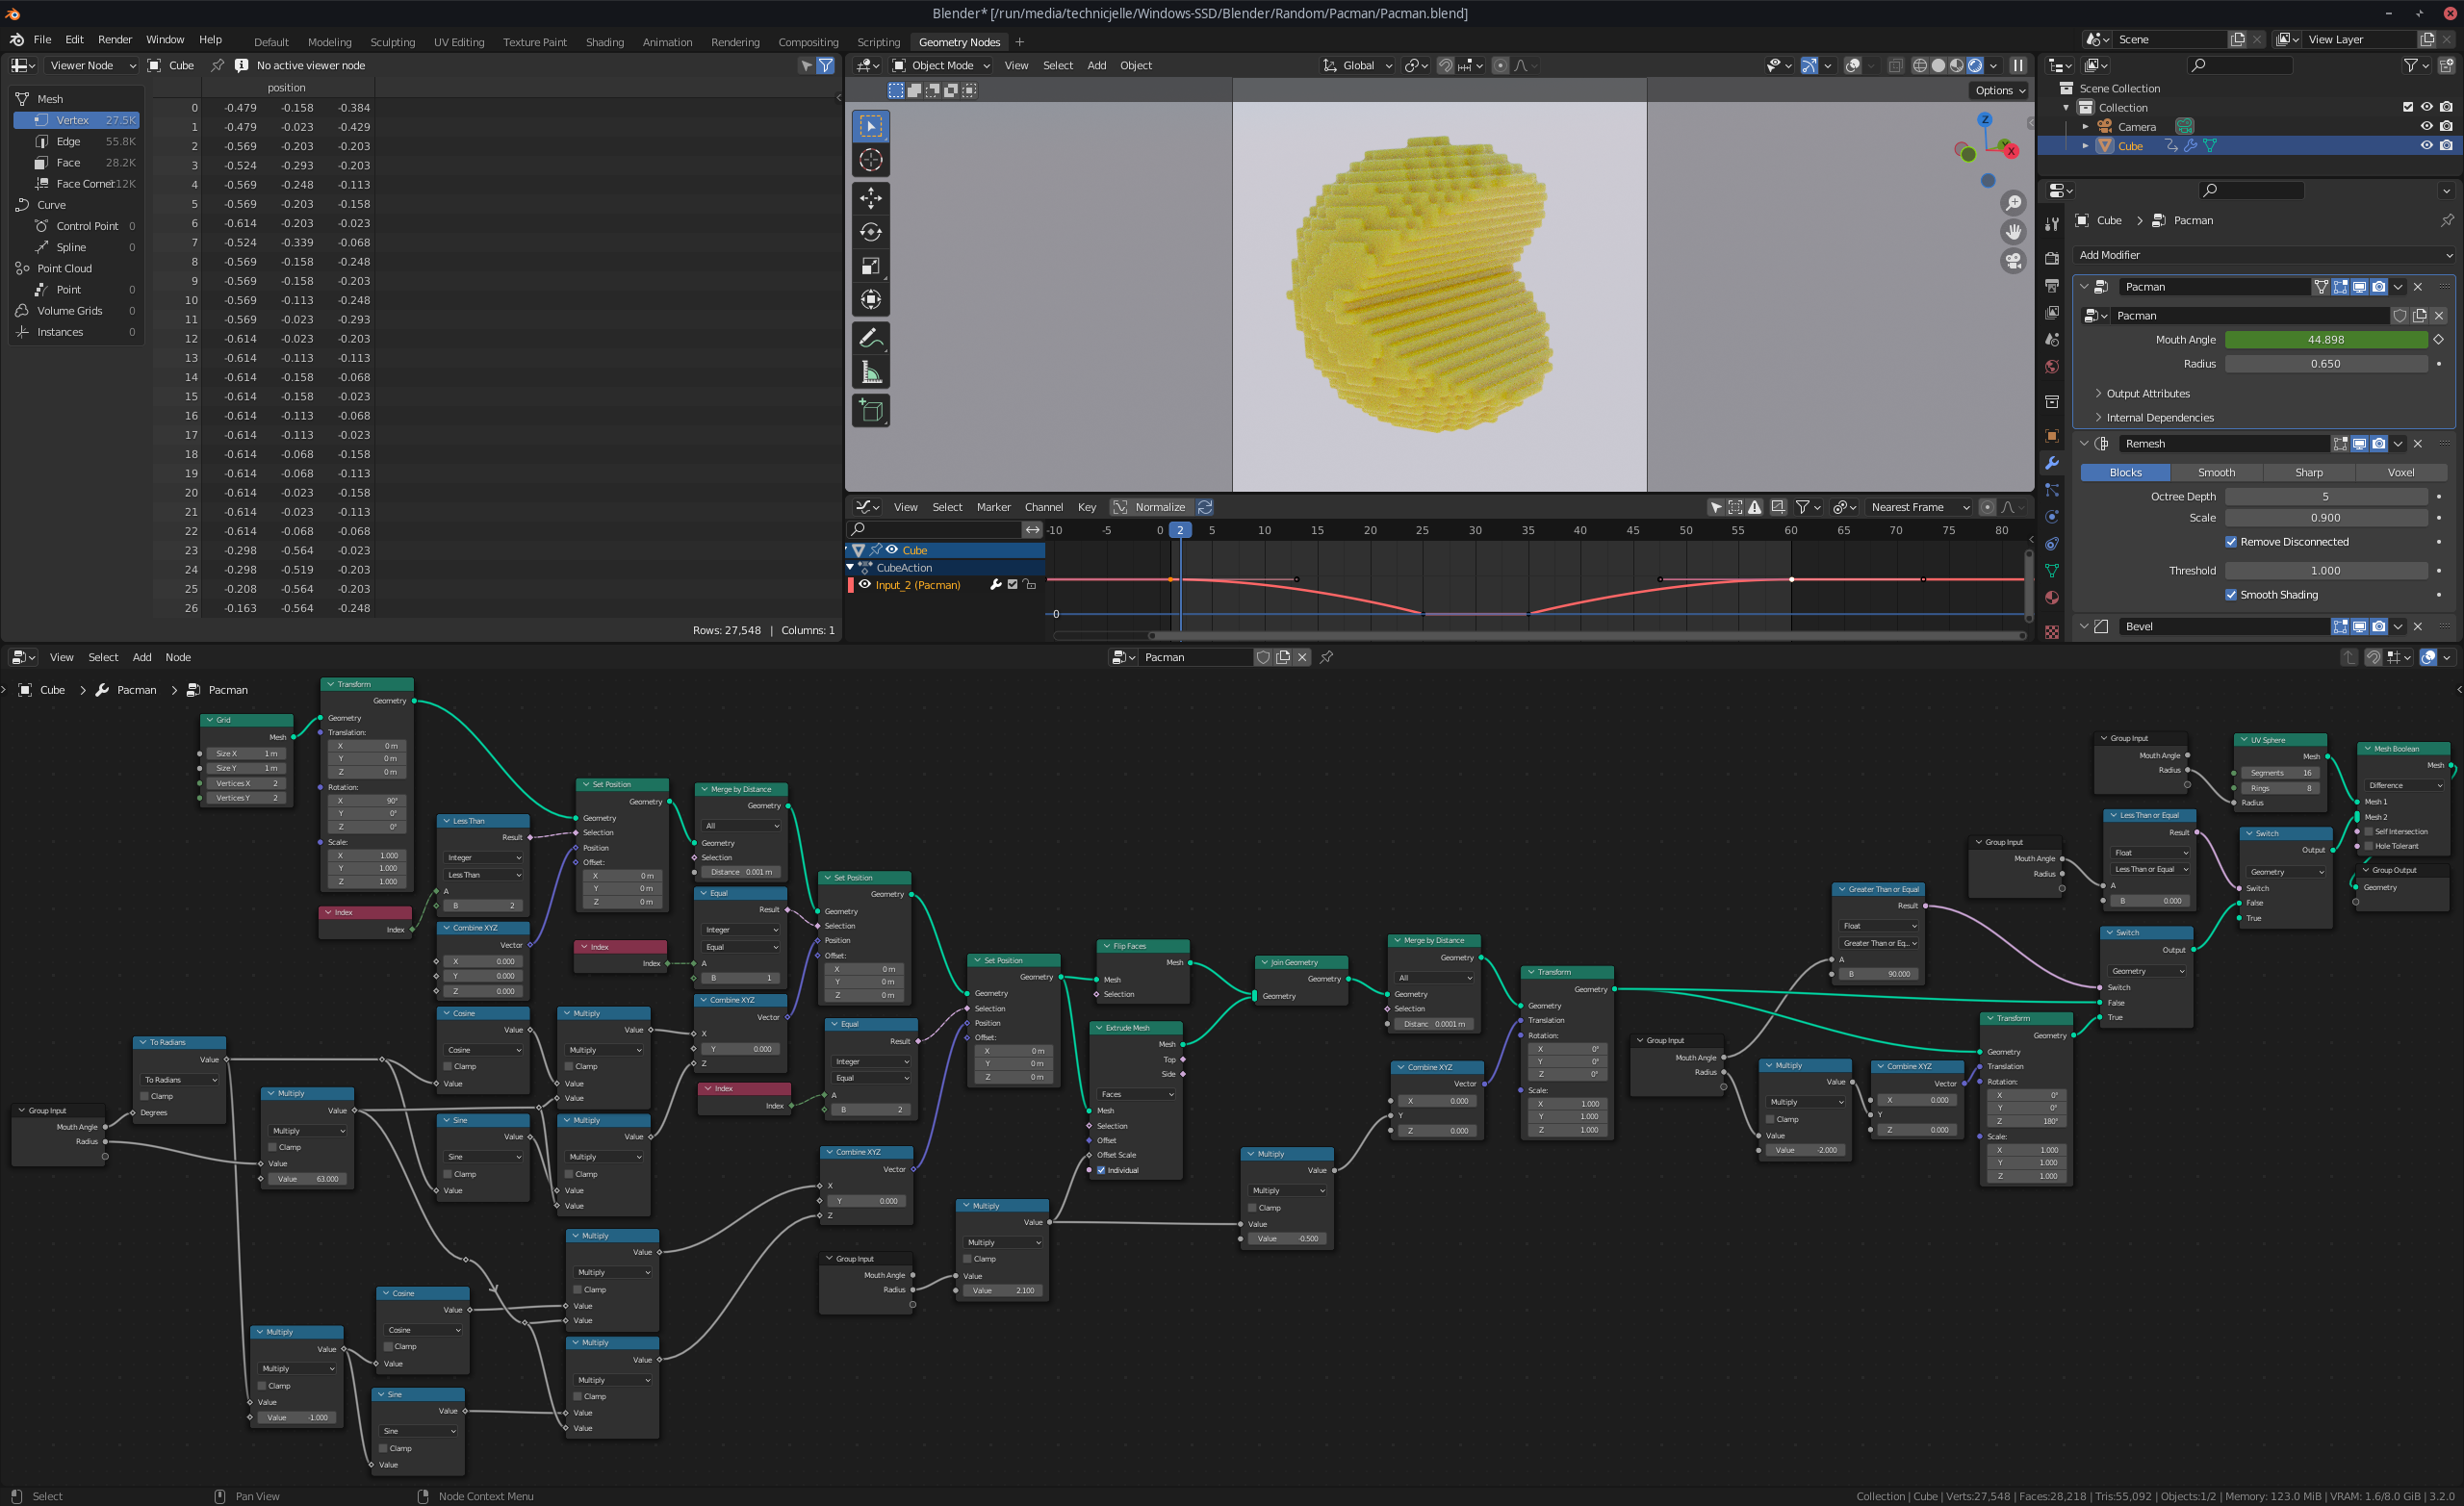
Task: Click current frame marker 2 in timeline
Action: [x=1180, y=530]
